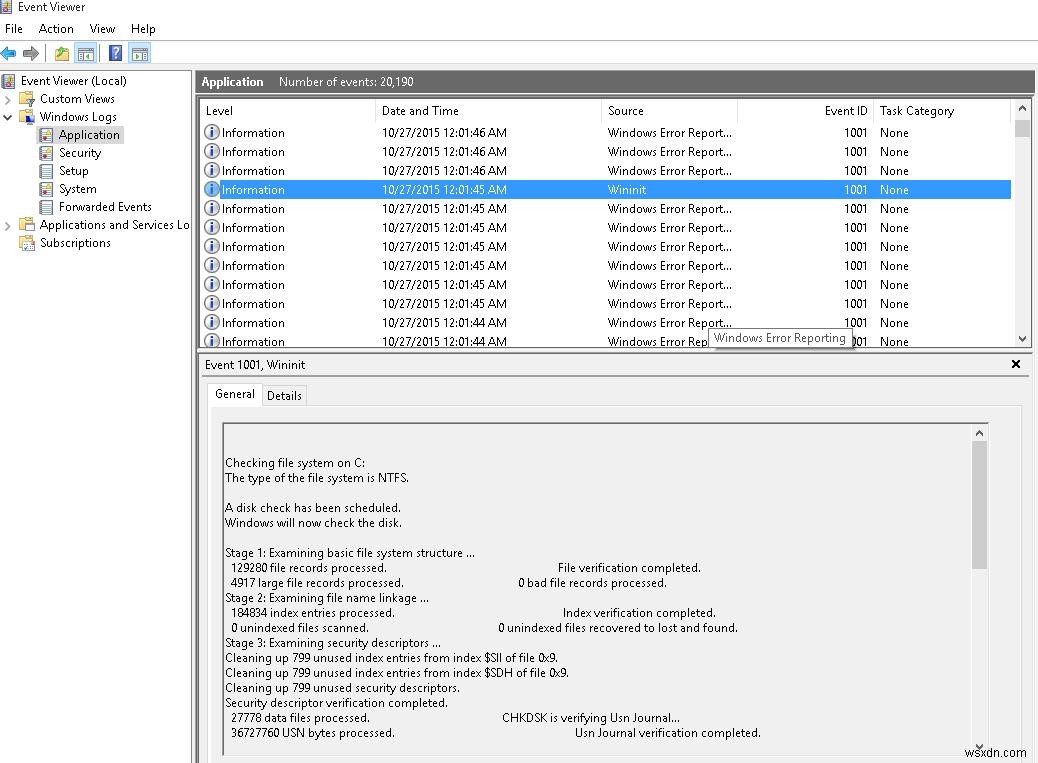Collapse the Windows Logs tree node
Screen dimensions: 1038x763
coord(6,116)
